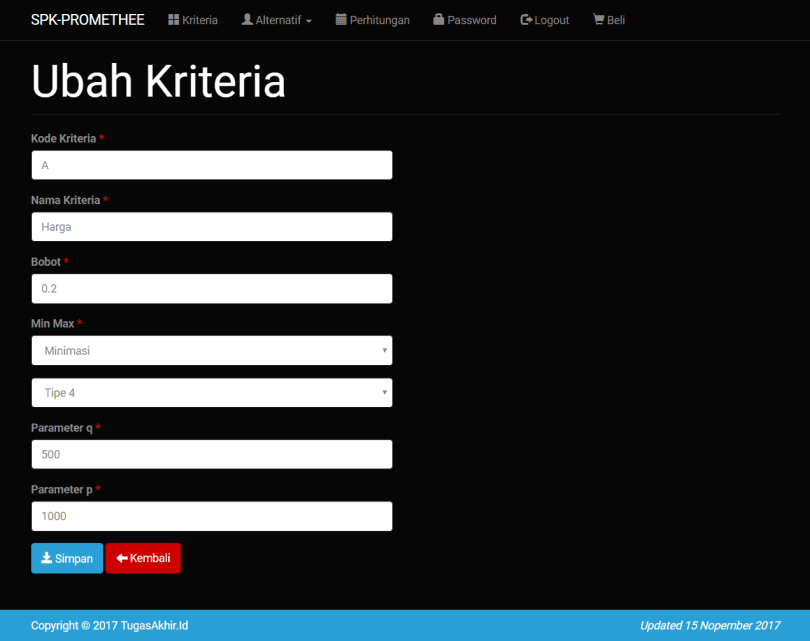Viewport: 810px width, 641px height.
Task: Click the Parameter q field showing 500
Action: pos(211,454)
